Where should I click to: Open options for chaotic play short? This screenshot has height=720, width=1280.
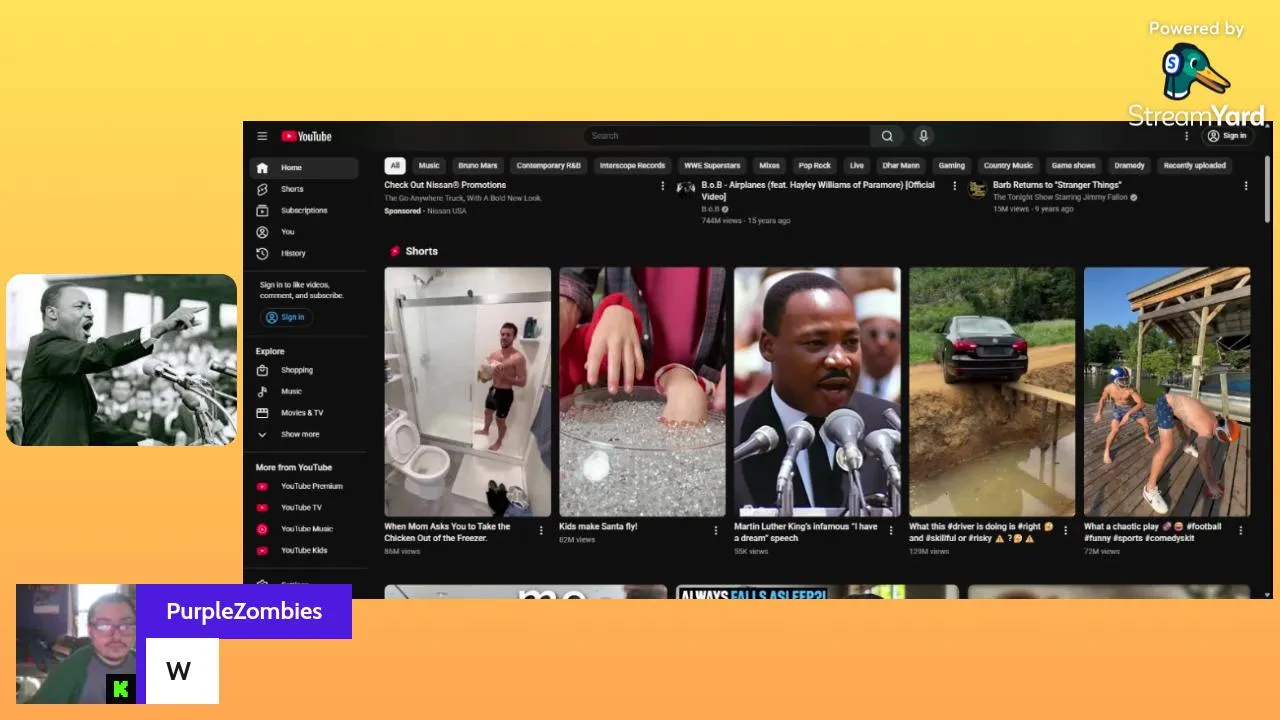click(1241, 531)
